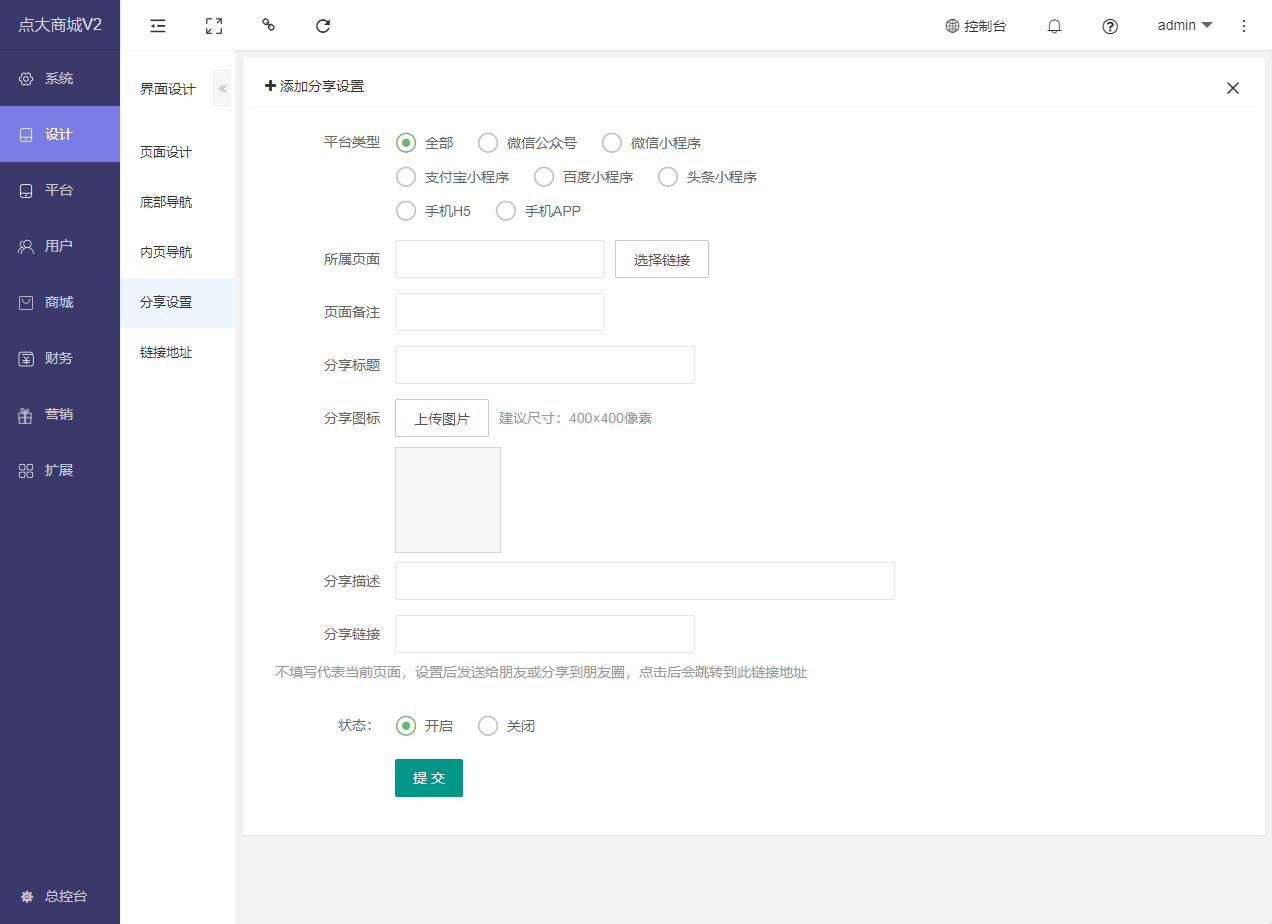
Task: Open 商城 in left sidebar
Action: click(59, 302)
